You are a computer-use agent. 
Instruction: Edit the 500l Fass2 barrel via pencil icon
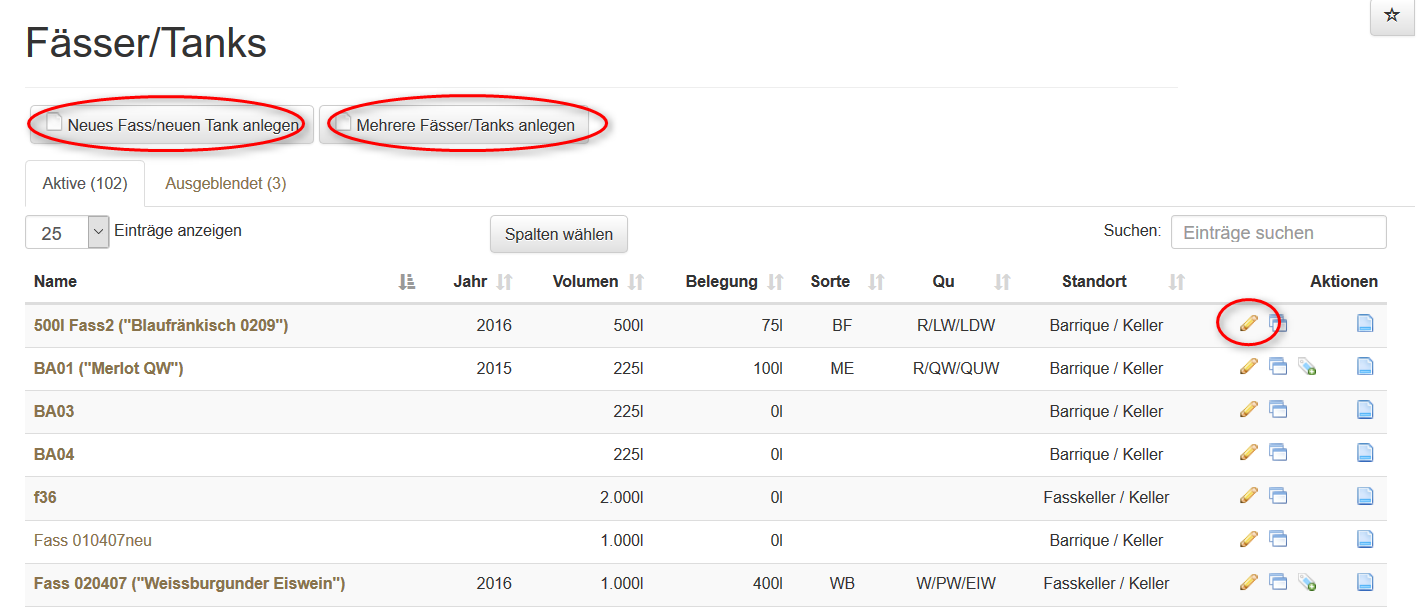[1248, 323]
